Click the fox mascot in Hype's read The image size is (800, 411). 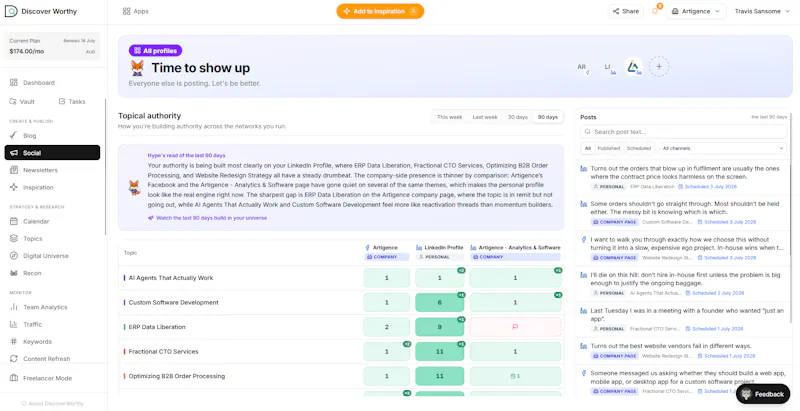click(134, 187)
